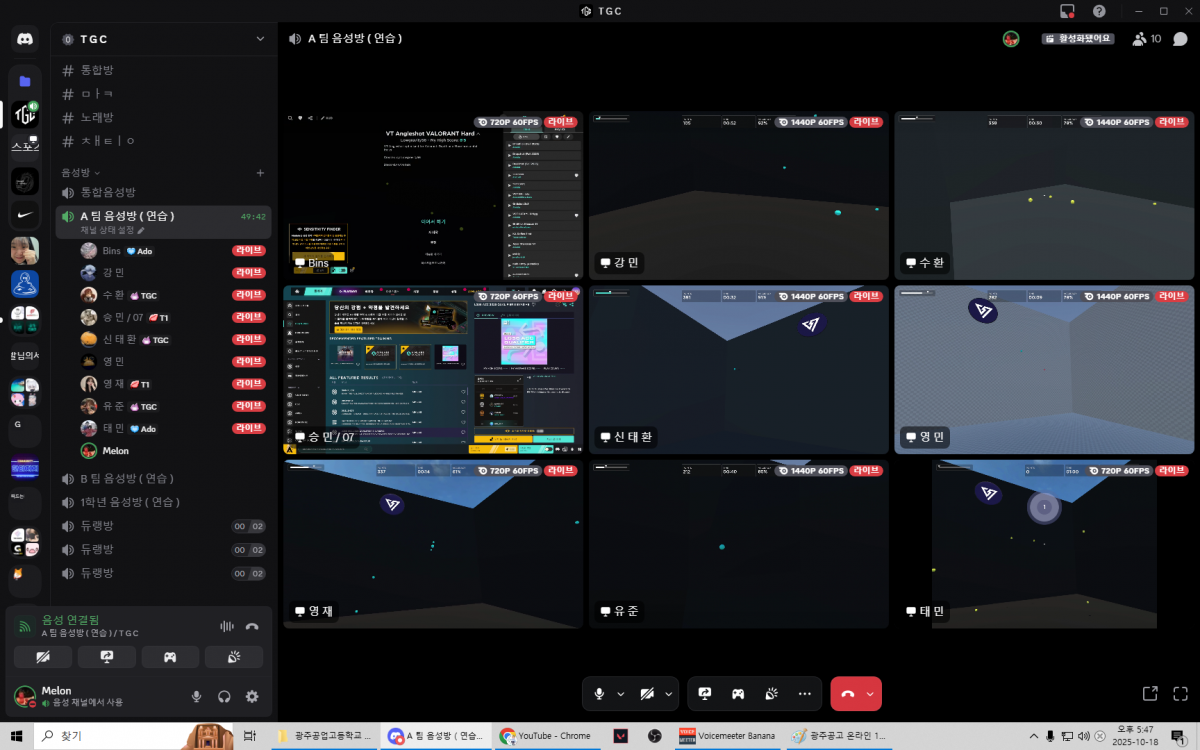
Task: Click the 활성화됐어요 badge button
Action: (x=1077, y=39)
